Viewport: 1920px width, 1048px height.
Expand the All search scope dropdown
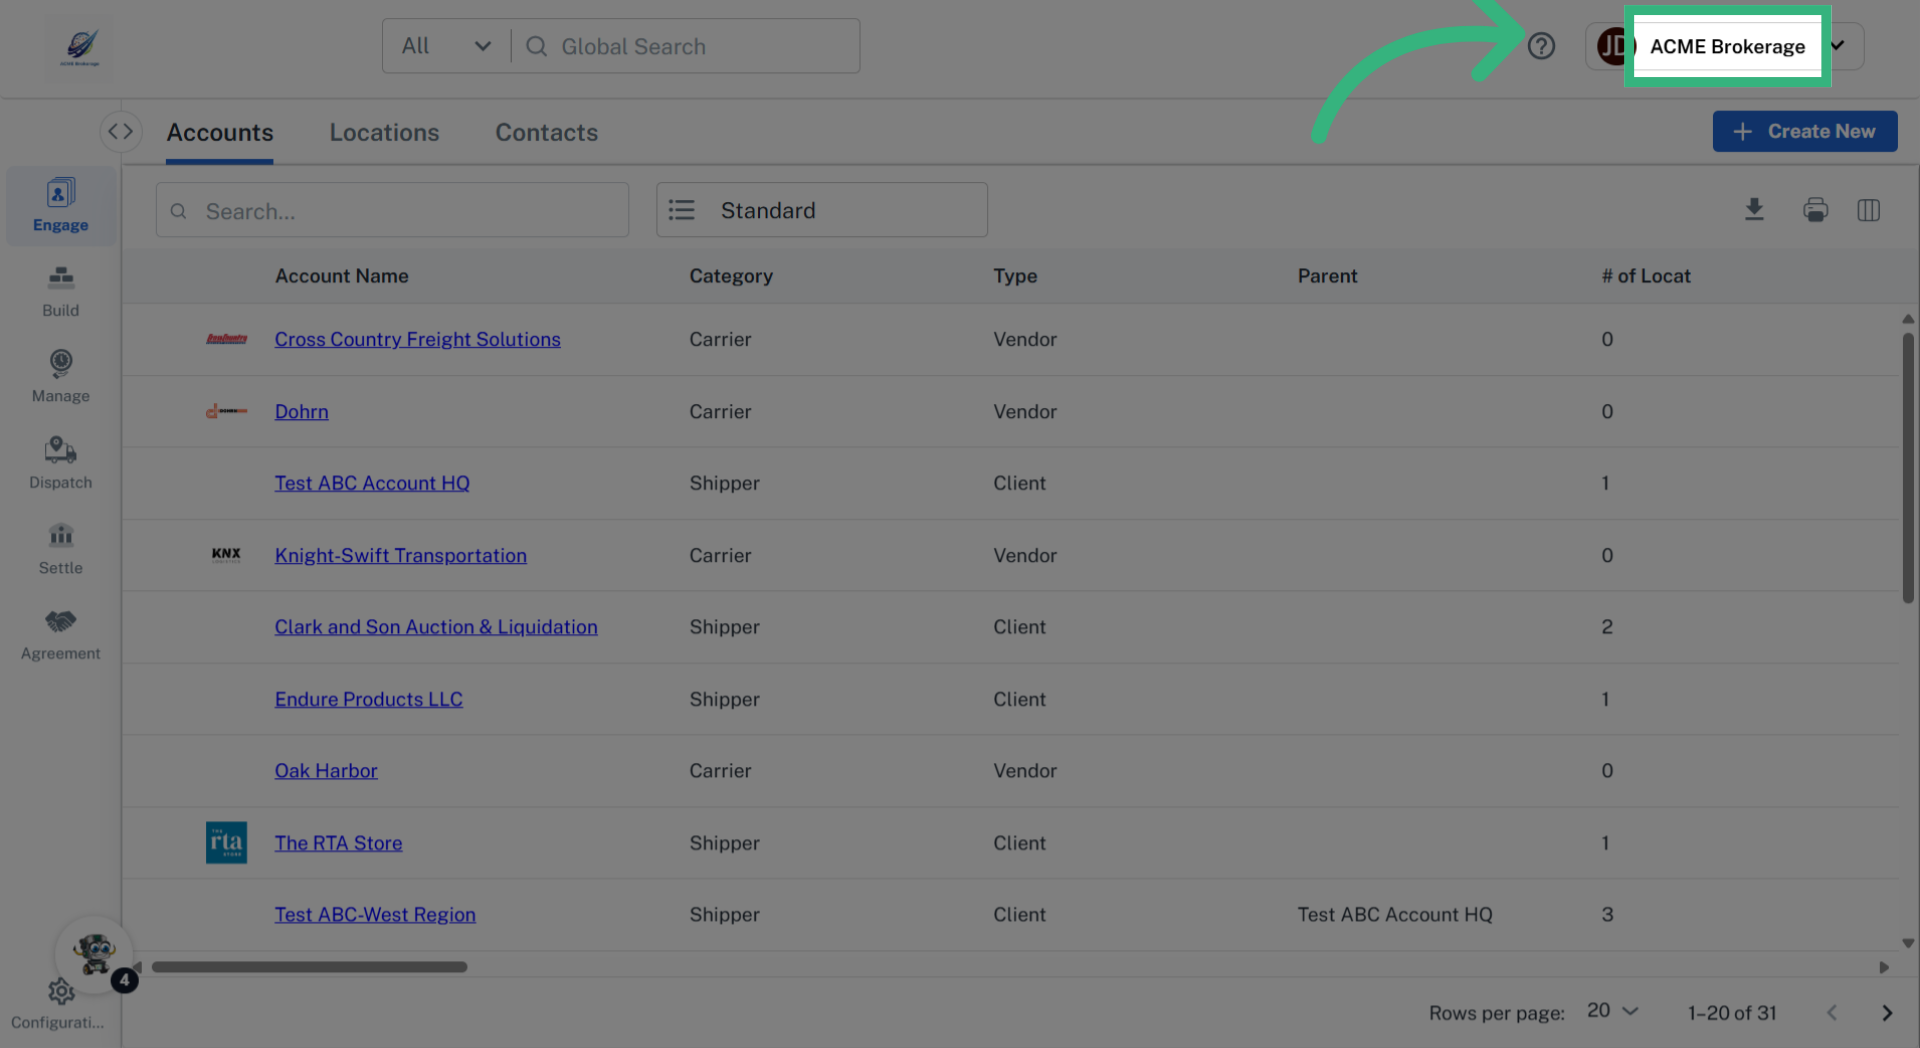click(x=446, y=46)
